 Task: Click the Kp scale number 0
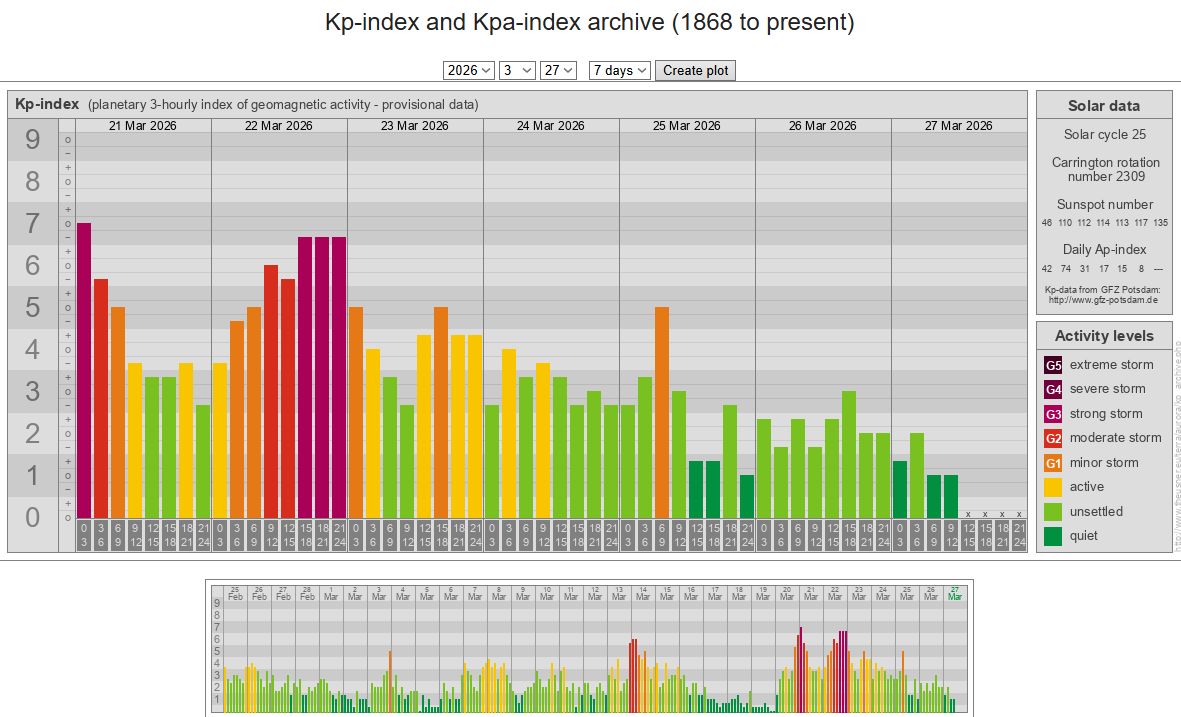pyautogui.click(x=32, y=517)
